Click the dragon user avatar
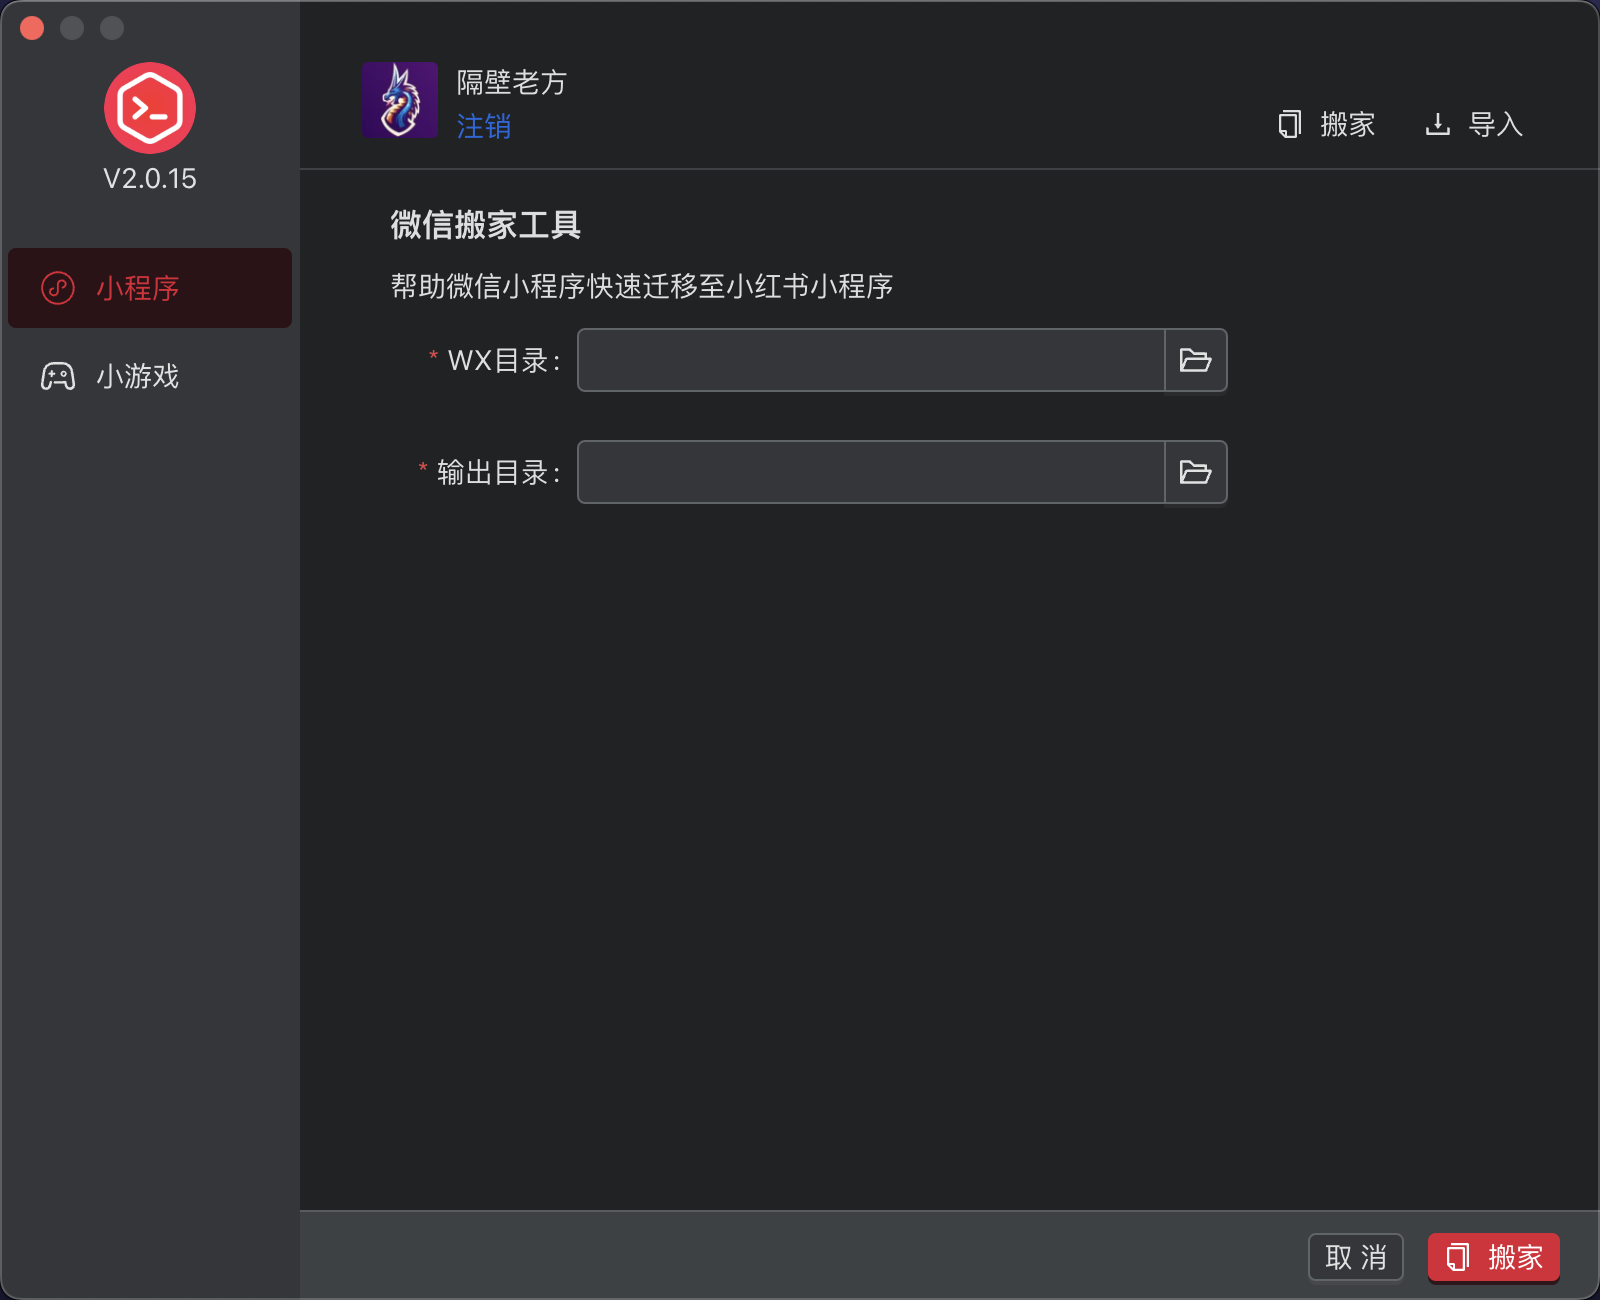The image size is (1600, 1300). pyautogui.click(x=400, y=100)
